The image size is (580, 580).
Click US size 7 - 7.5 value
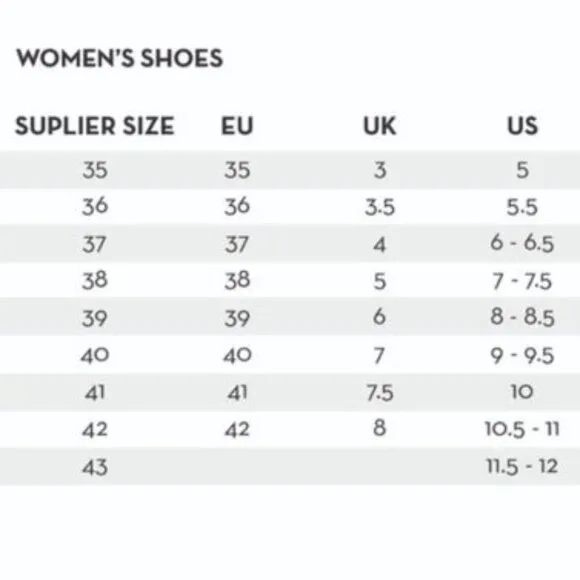tap(522, 281)
